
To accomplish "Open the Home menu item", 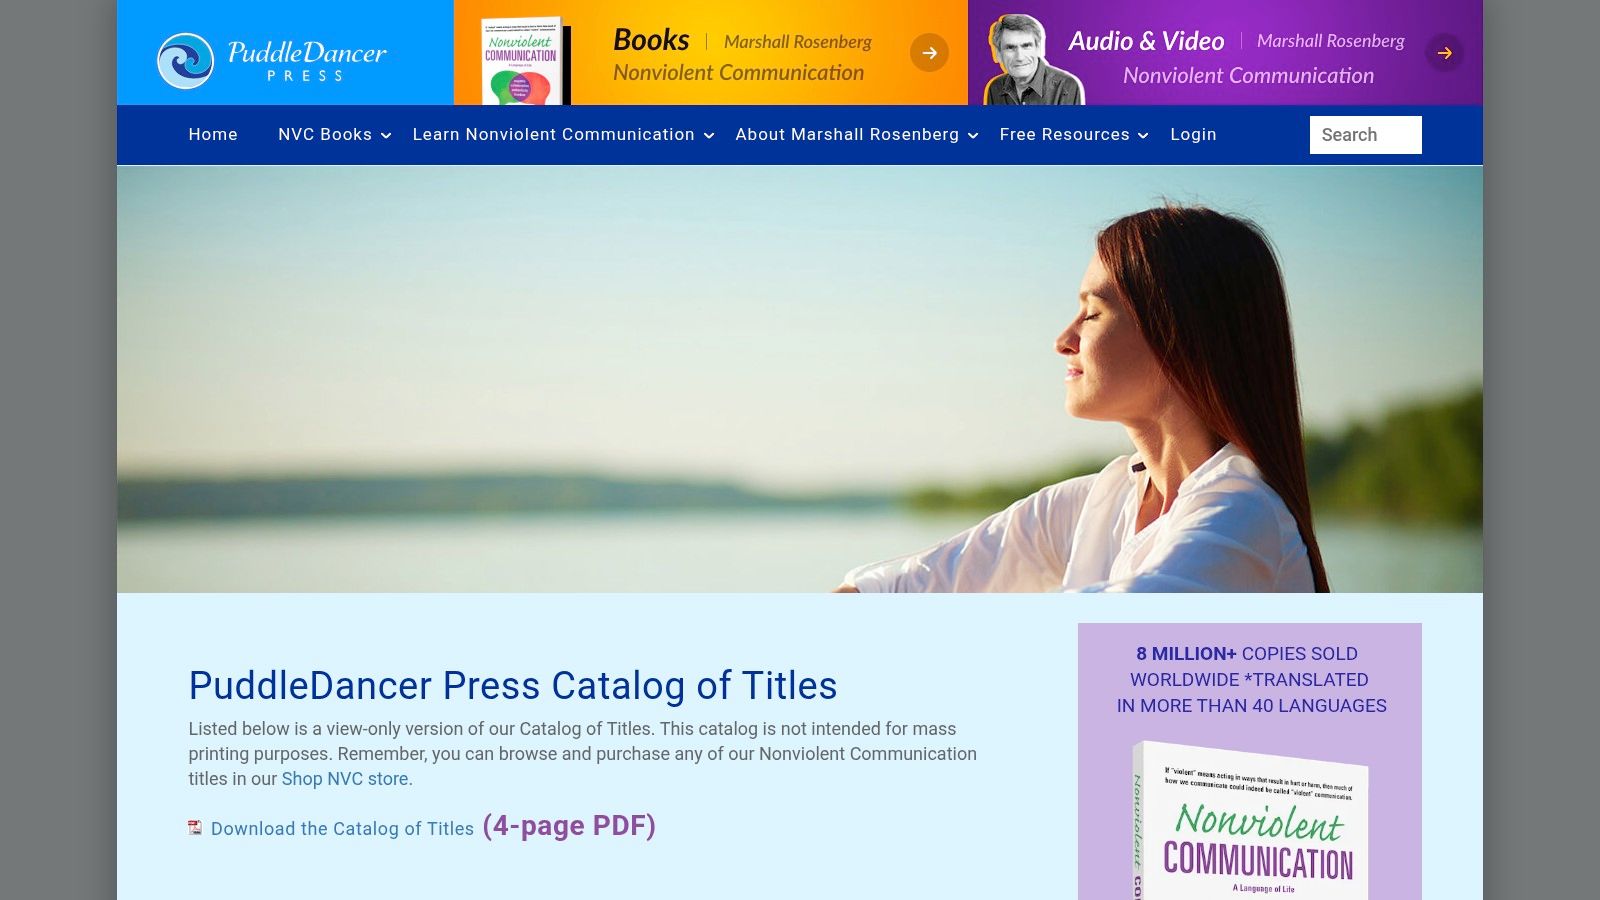I will point(213,134).
